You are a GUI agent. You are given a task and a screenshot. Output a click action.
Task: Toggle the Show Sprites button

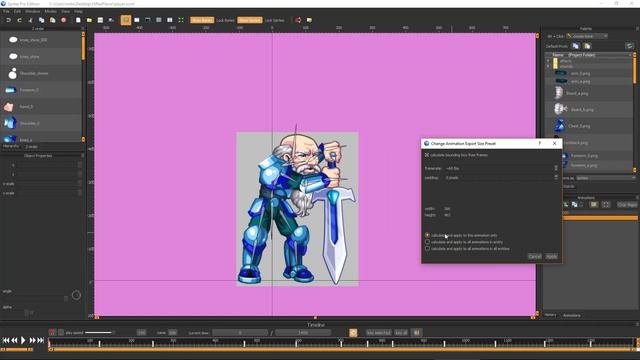click(250, 20)
